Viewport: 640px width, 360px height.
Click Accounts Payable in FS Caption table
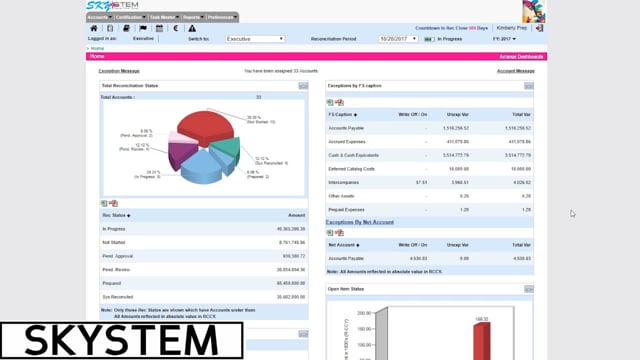pyautogui.click(x=346, y=128)
